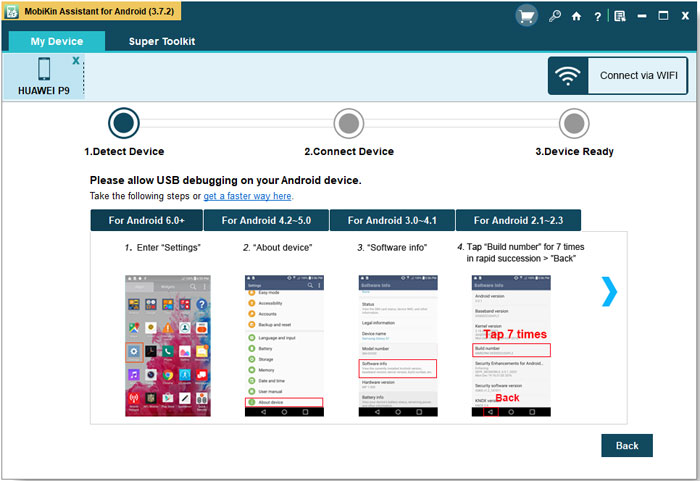Open the About device step screenshot
Screen dimensions: 700x481
coord(284,346)
